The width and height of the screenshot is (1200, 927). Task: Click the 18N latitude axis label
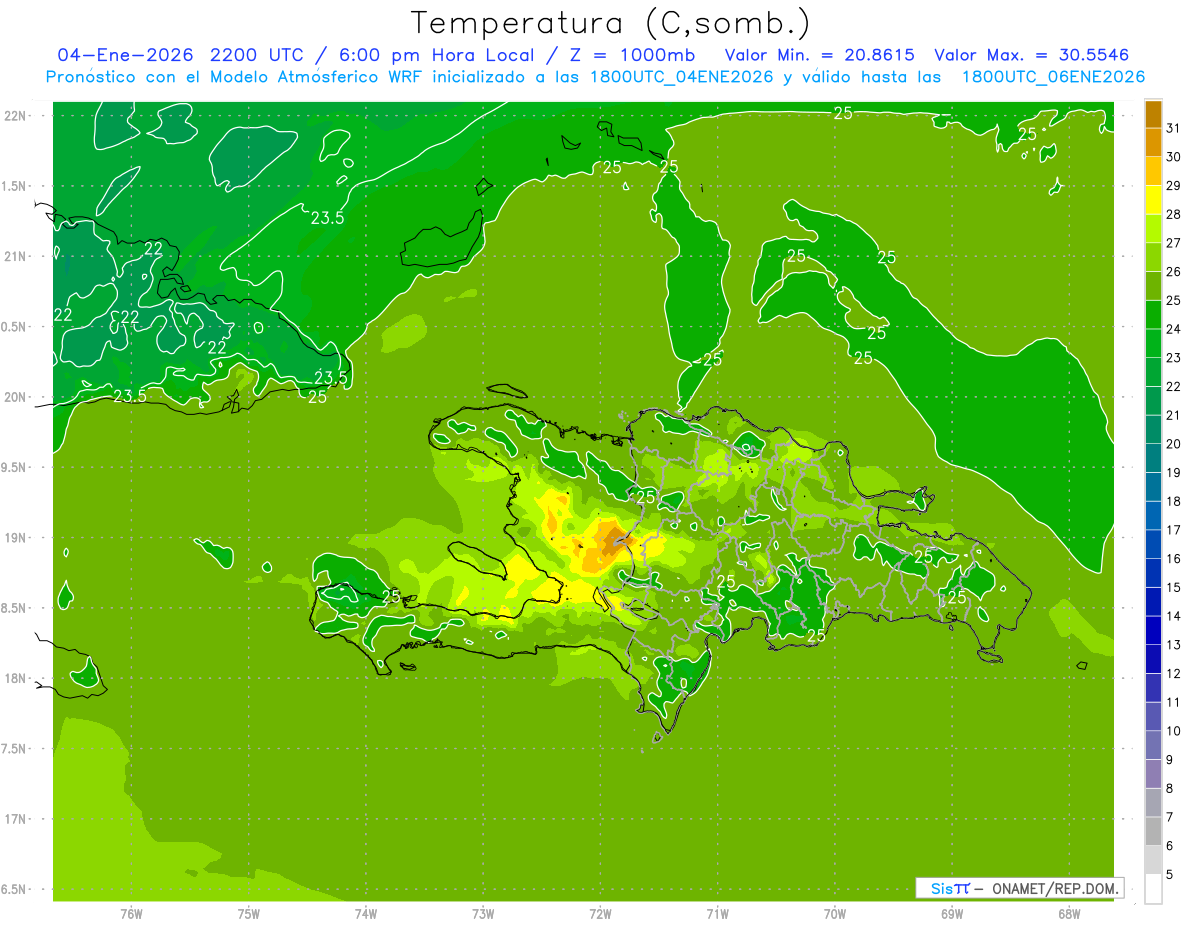[15, 678]
